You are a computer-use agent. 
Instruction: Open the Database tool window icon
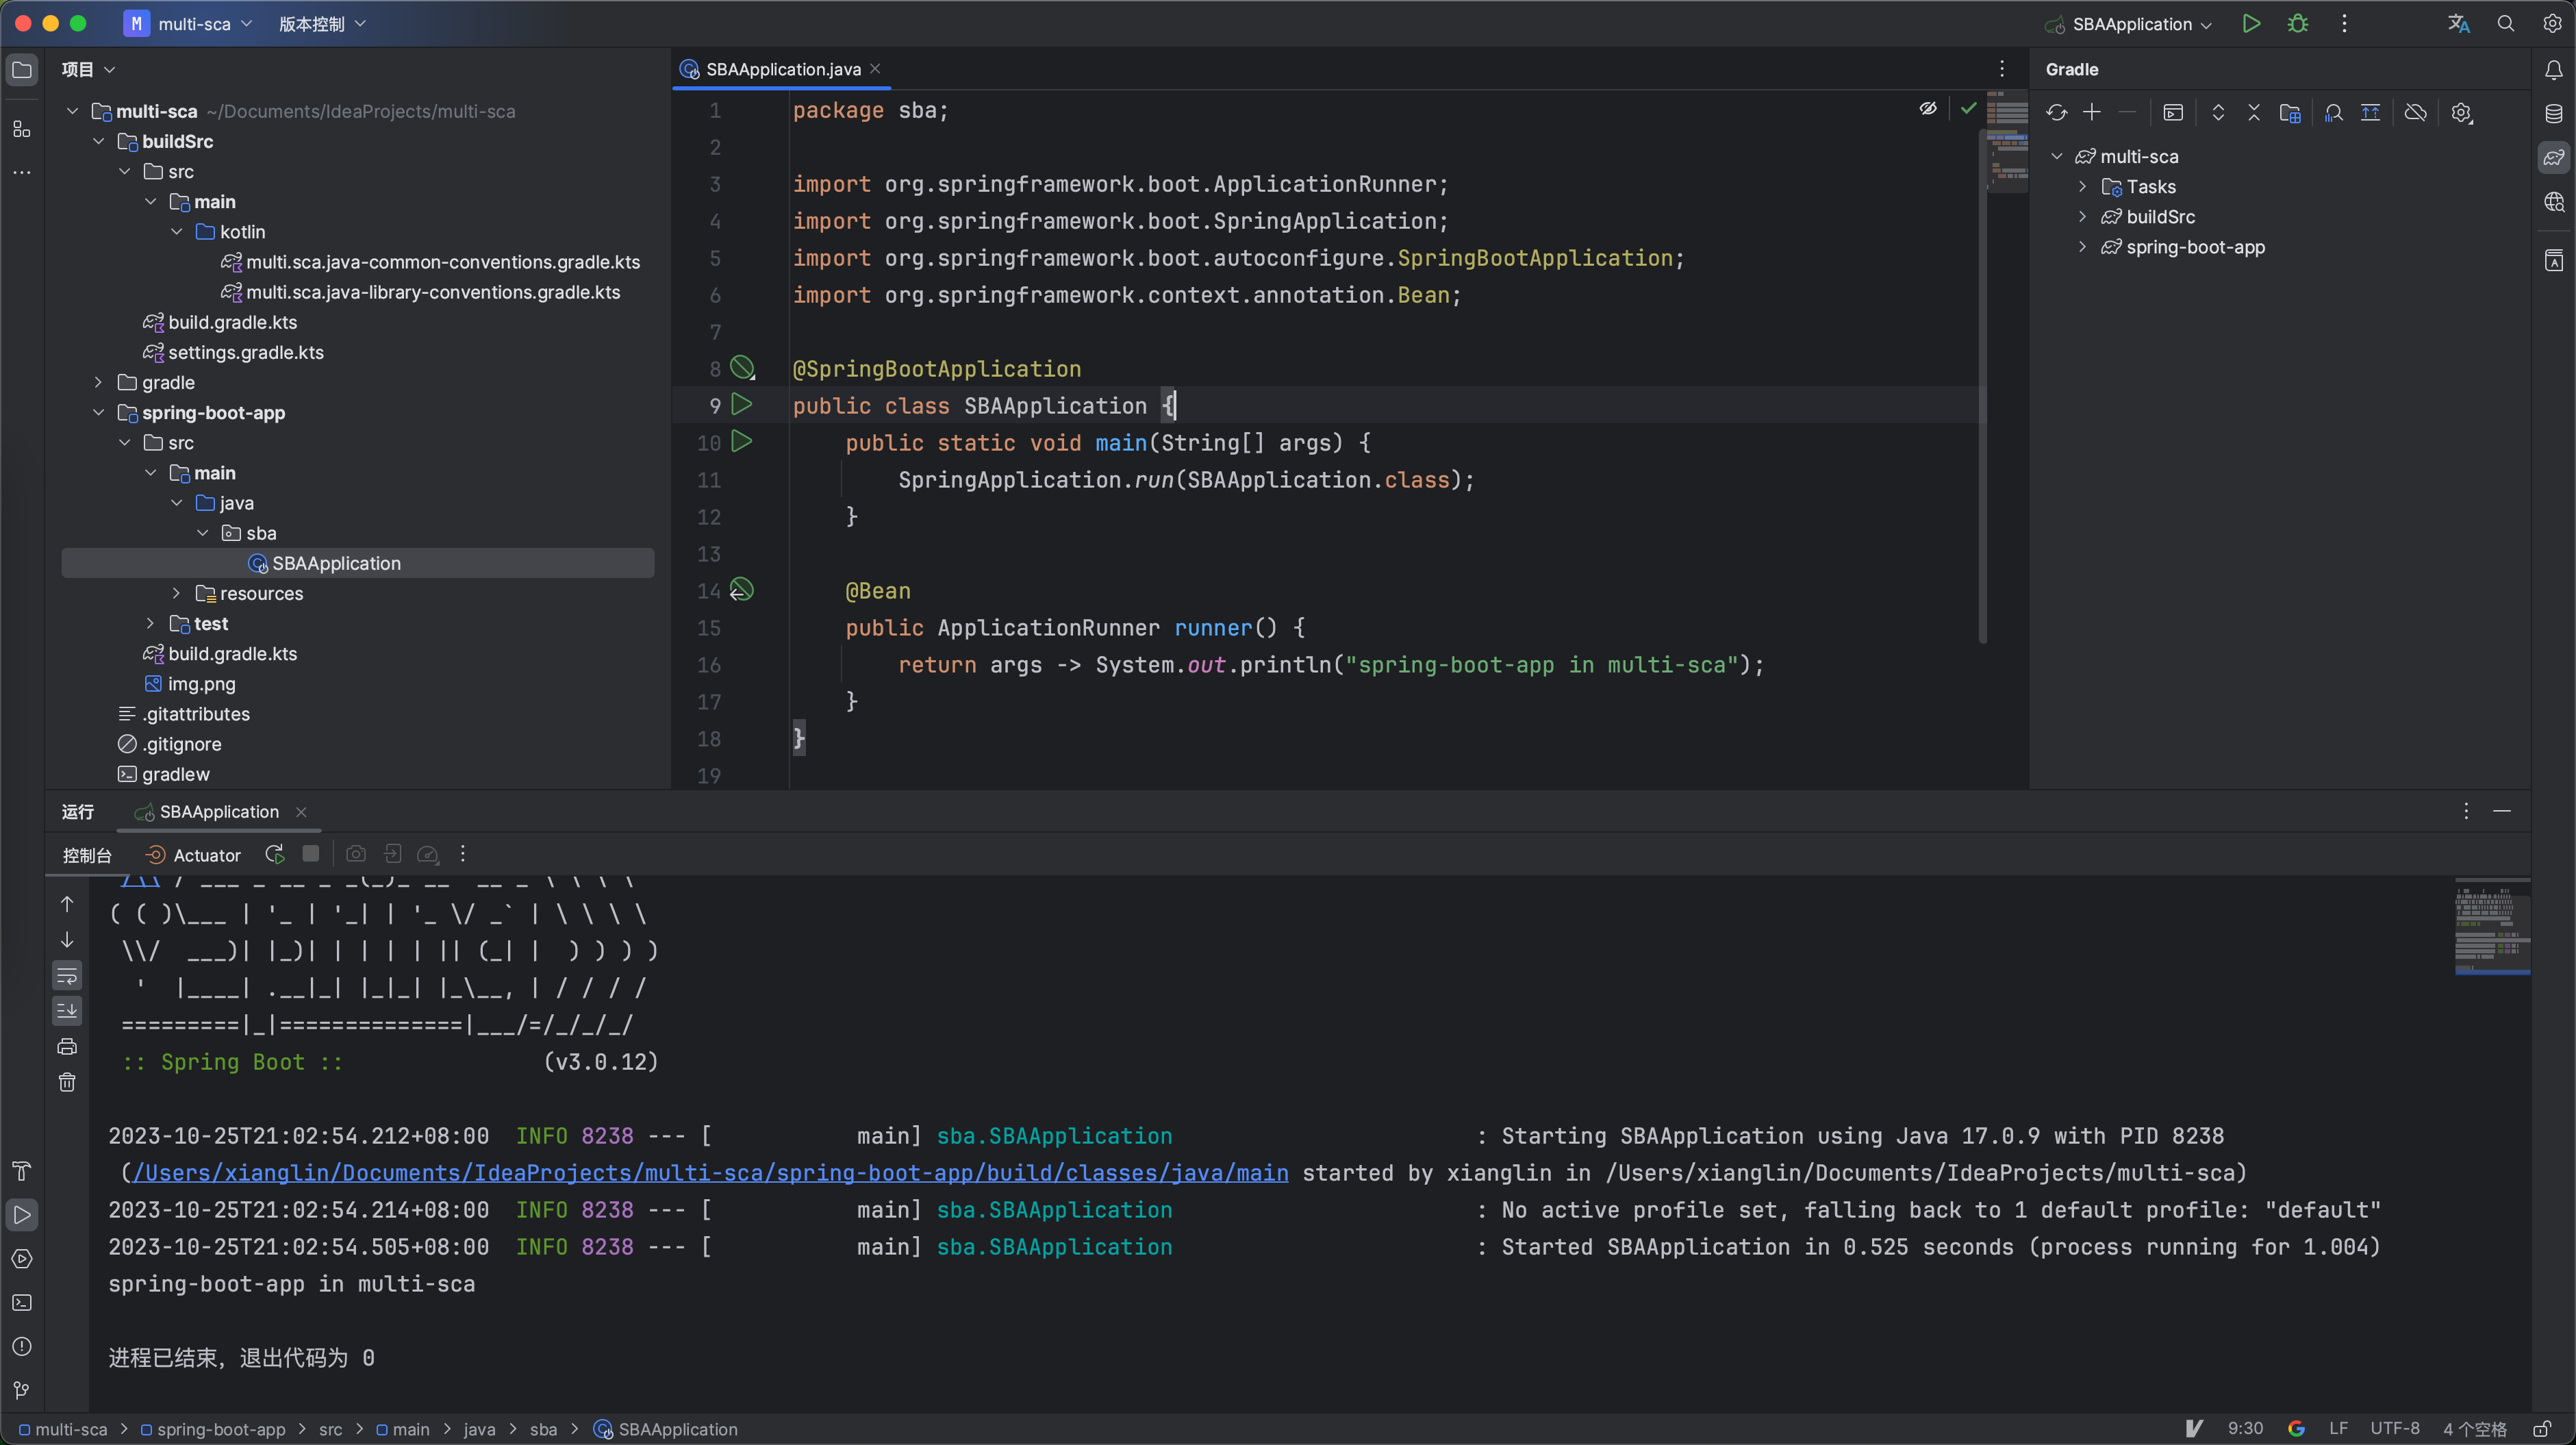(2553, 113)
